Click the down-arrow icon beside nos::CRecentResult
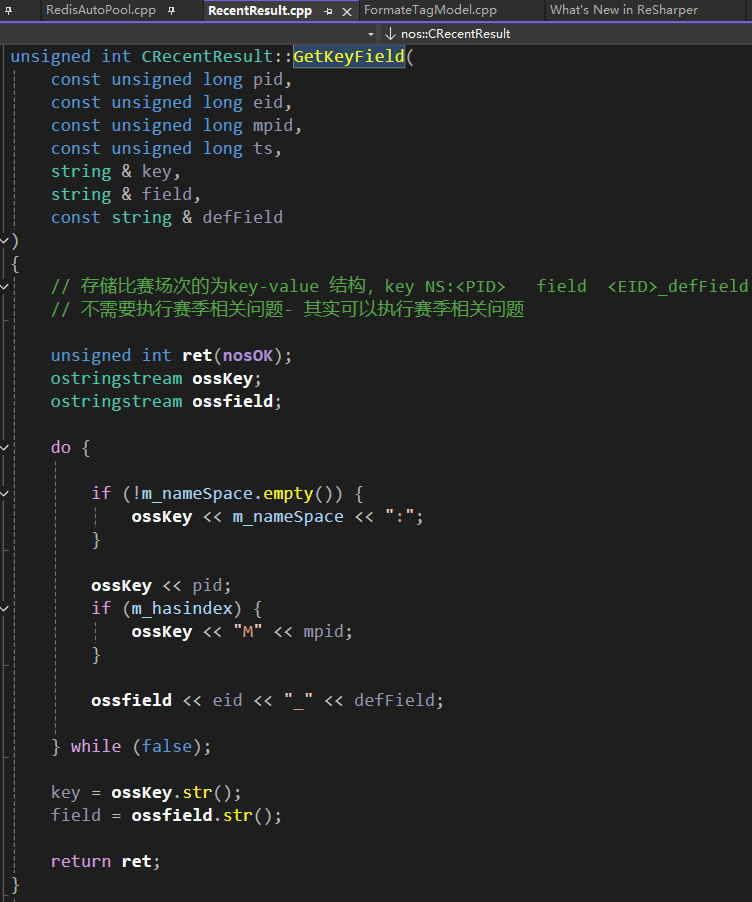Viewport: 752px width, 902px height. pos(391,34)
